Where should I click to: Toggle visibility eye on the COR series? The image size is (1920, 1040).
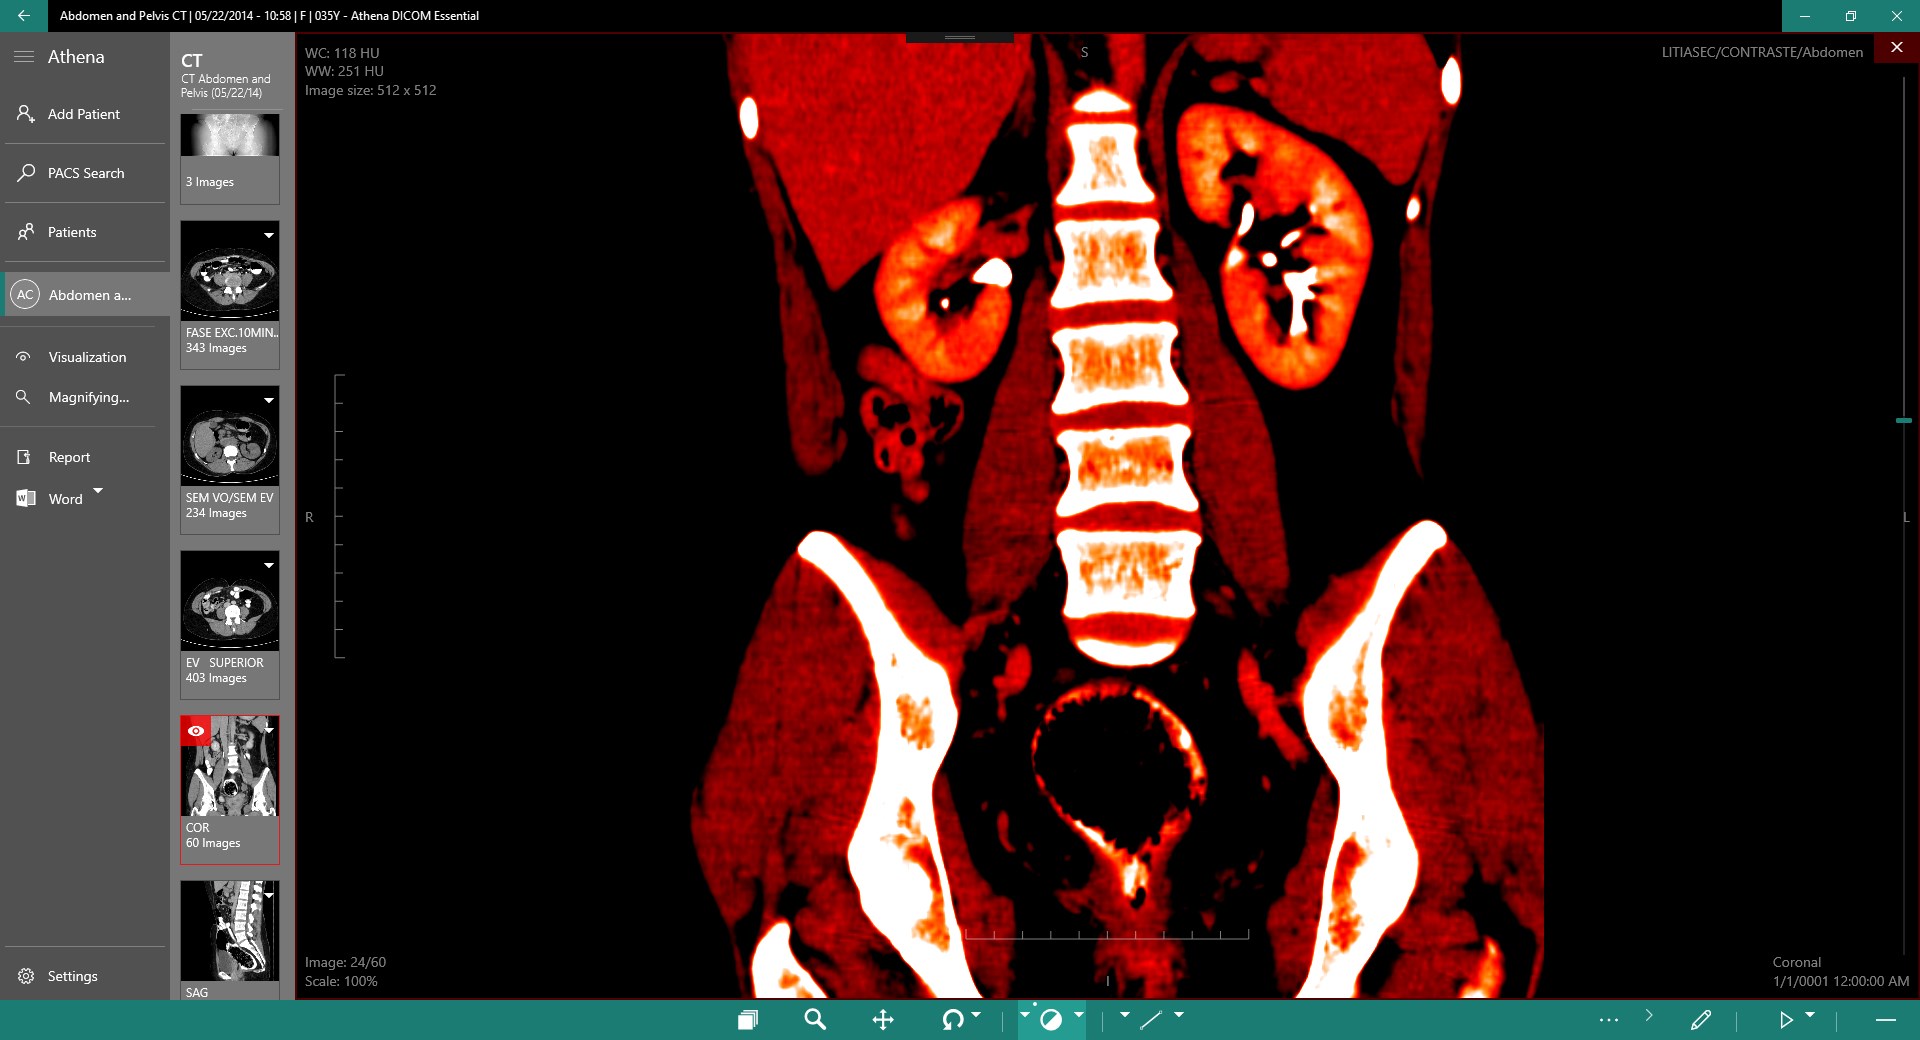click(x=196, y=731)
